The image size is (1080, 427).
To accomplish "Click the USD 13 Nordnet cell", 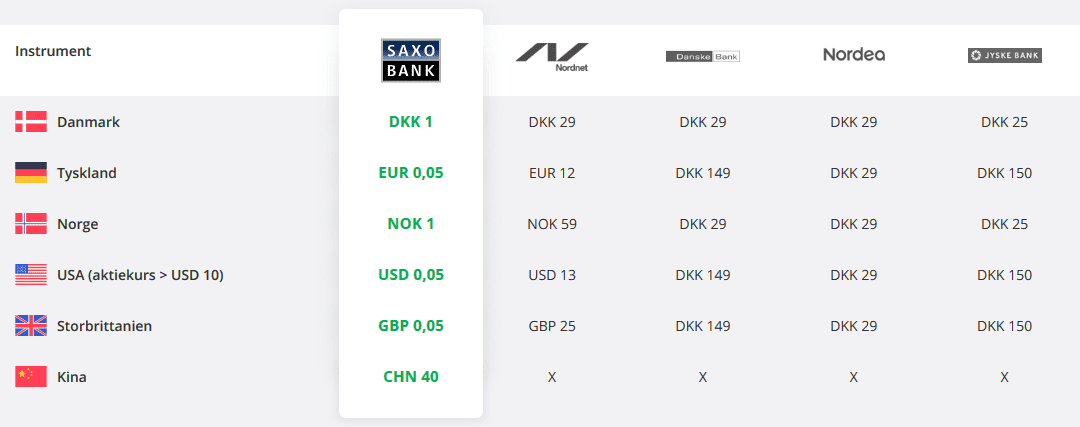I will pyautogui.click(x=552, y=275).
